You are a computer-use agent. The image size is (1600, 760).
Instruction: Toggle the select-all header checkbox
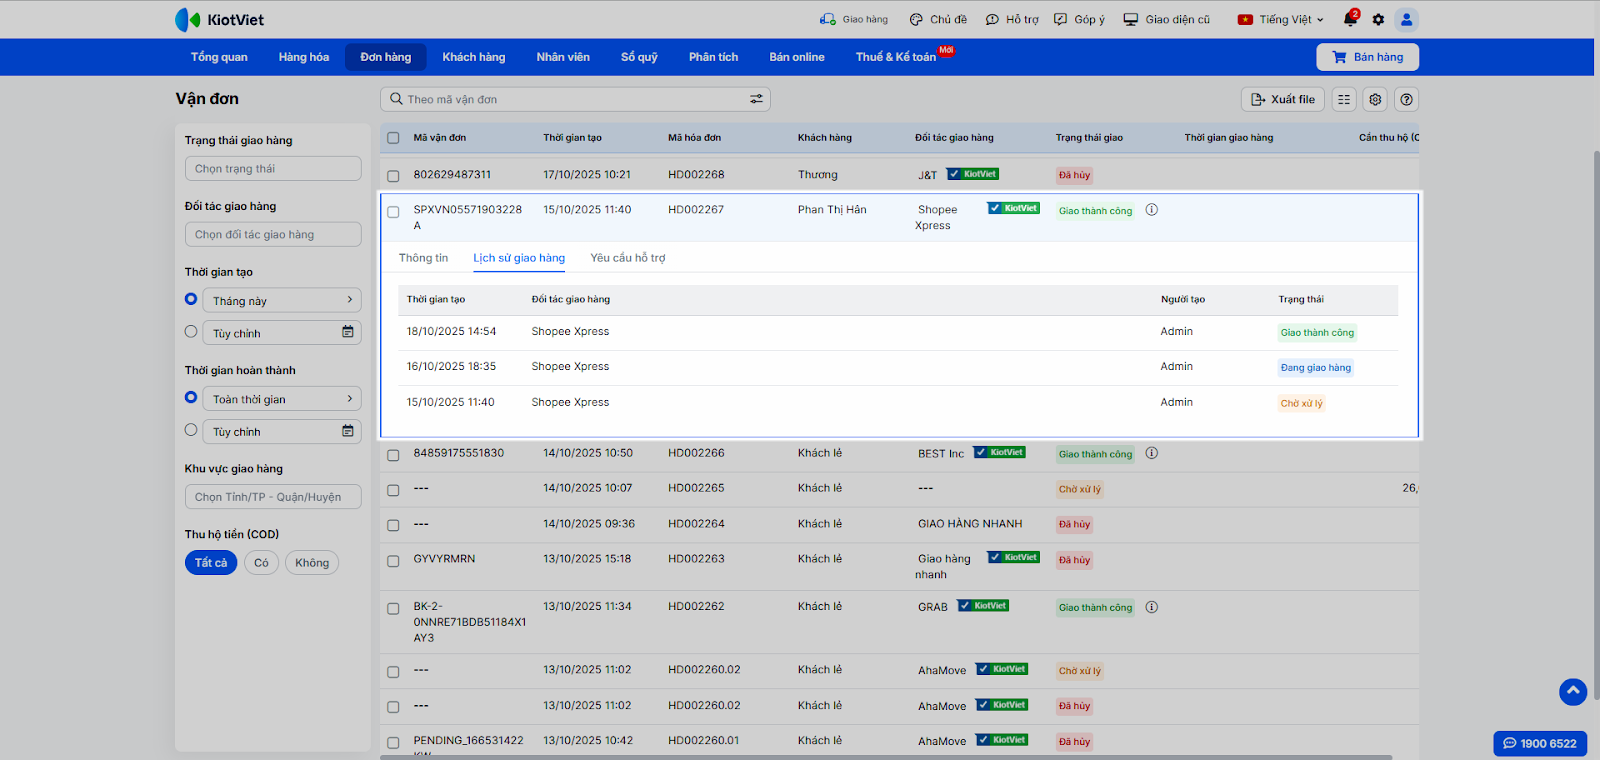click(x=393, y=138)
